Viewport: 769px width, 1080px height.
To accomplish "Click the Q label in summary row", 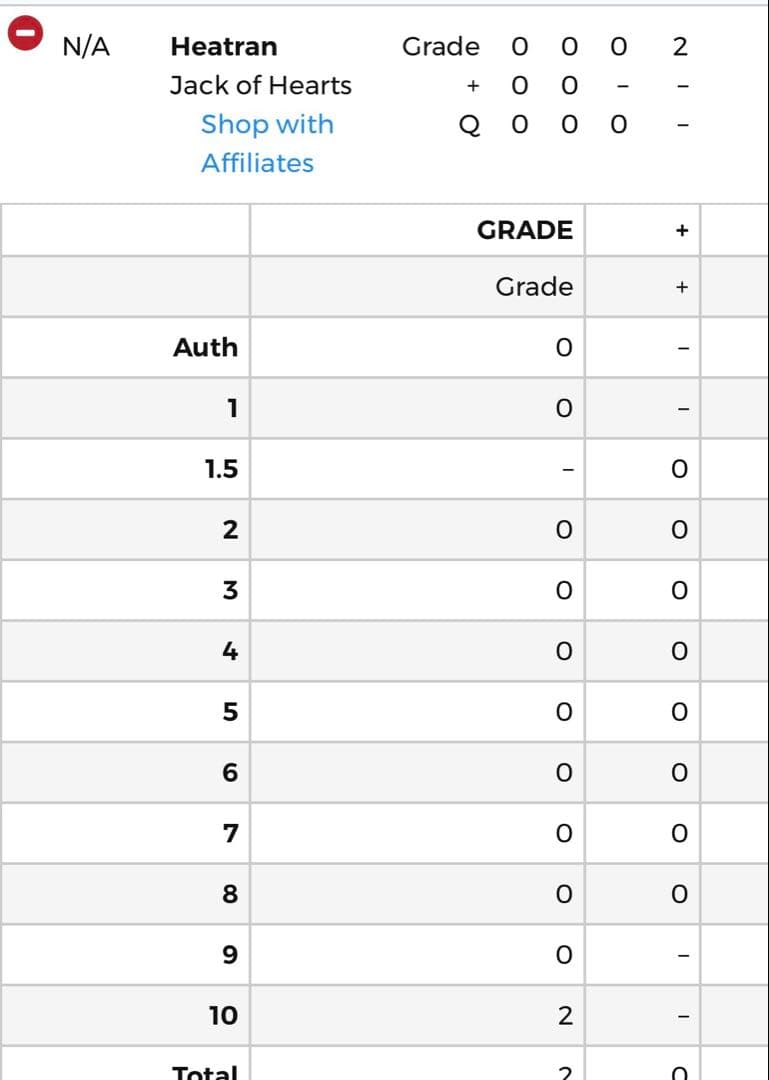I will (468, 125).
